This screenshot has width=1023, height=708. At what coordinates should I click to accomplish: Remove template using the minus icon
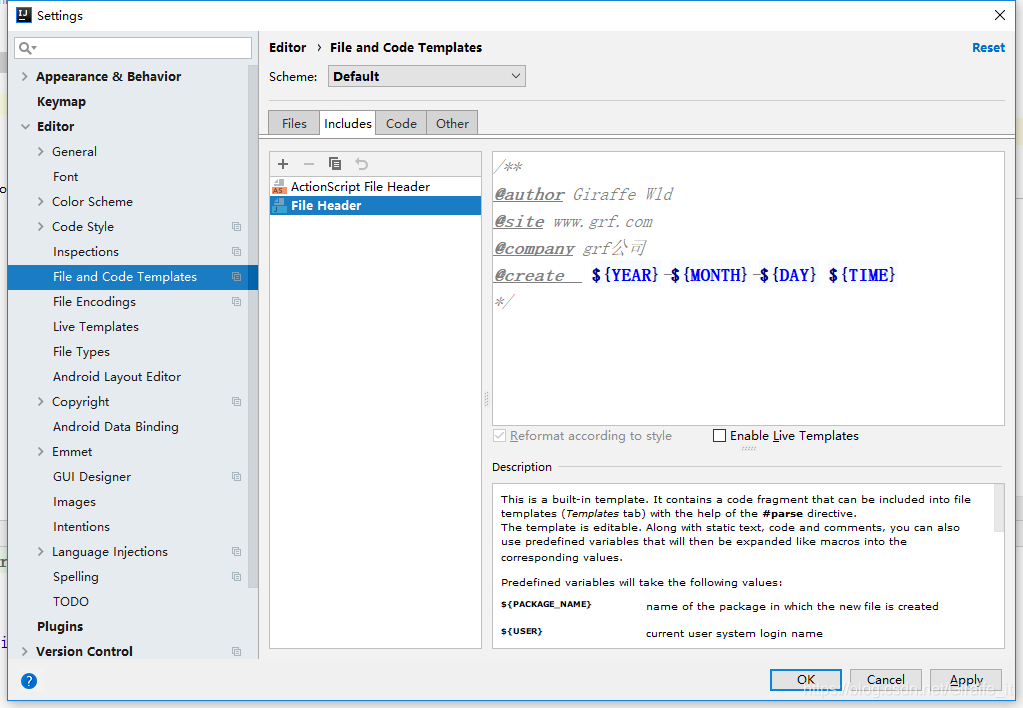coord(309,164)
